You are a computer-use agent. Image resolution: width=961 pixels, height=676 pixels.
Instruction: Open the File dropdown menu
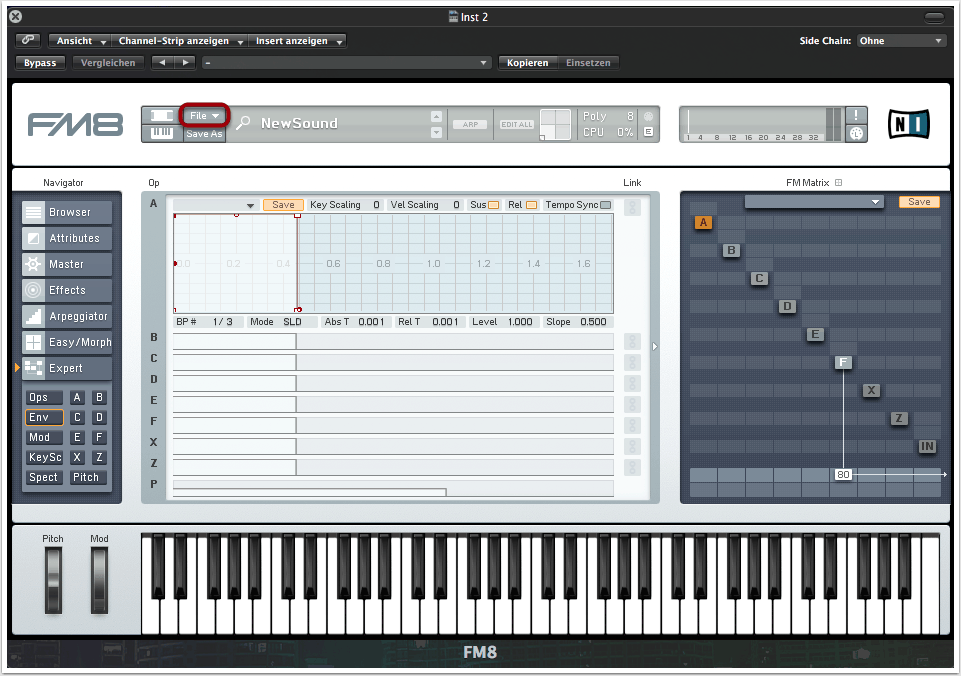(204, 116)
